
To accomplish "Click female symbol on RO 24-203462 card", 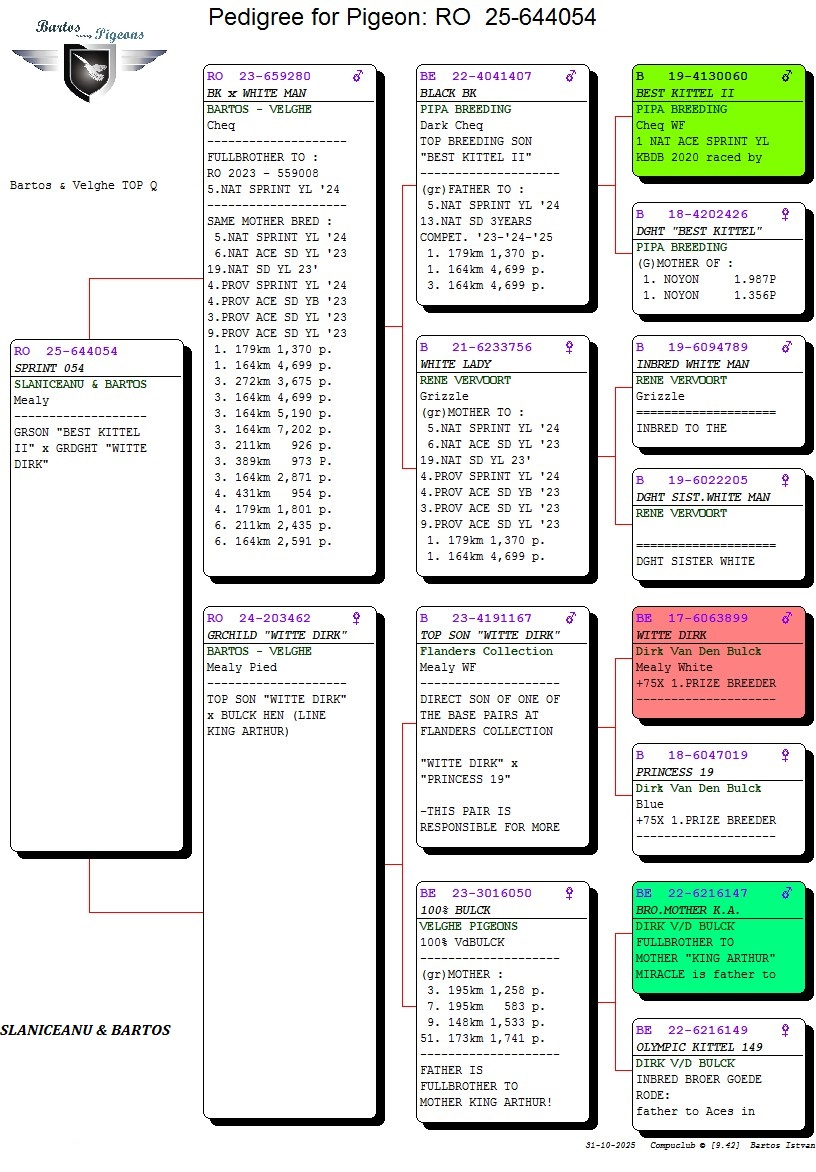I will coord(358,618).
